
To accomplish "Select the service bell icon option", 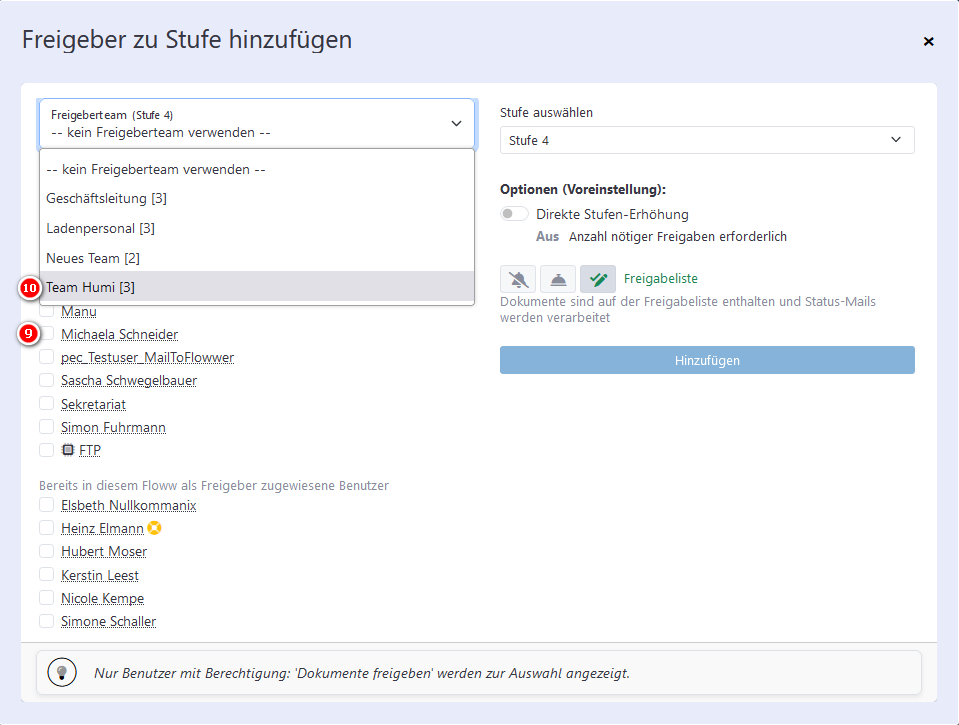I will point(558,280).
